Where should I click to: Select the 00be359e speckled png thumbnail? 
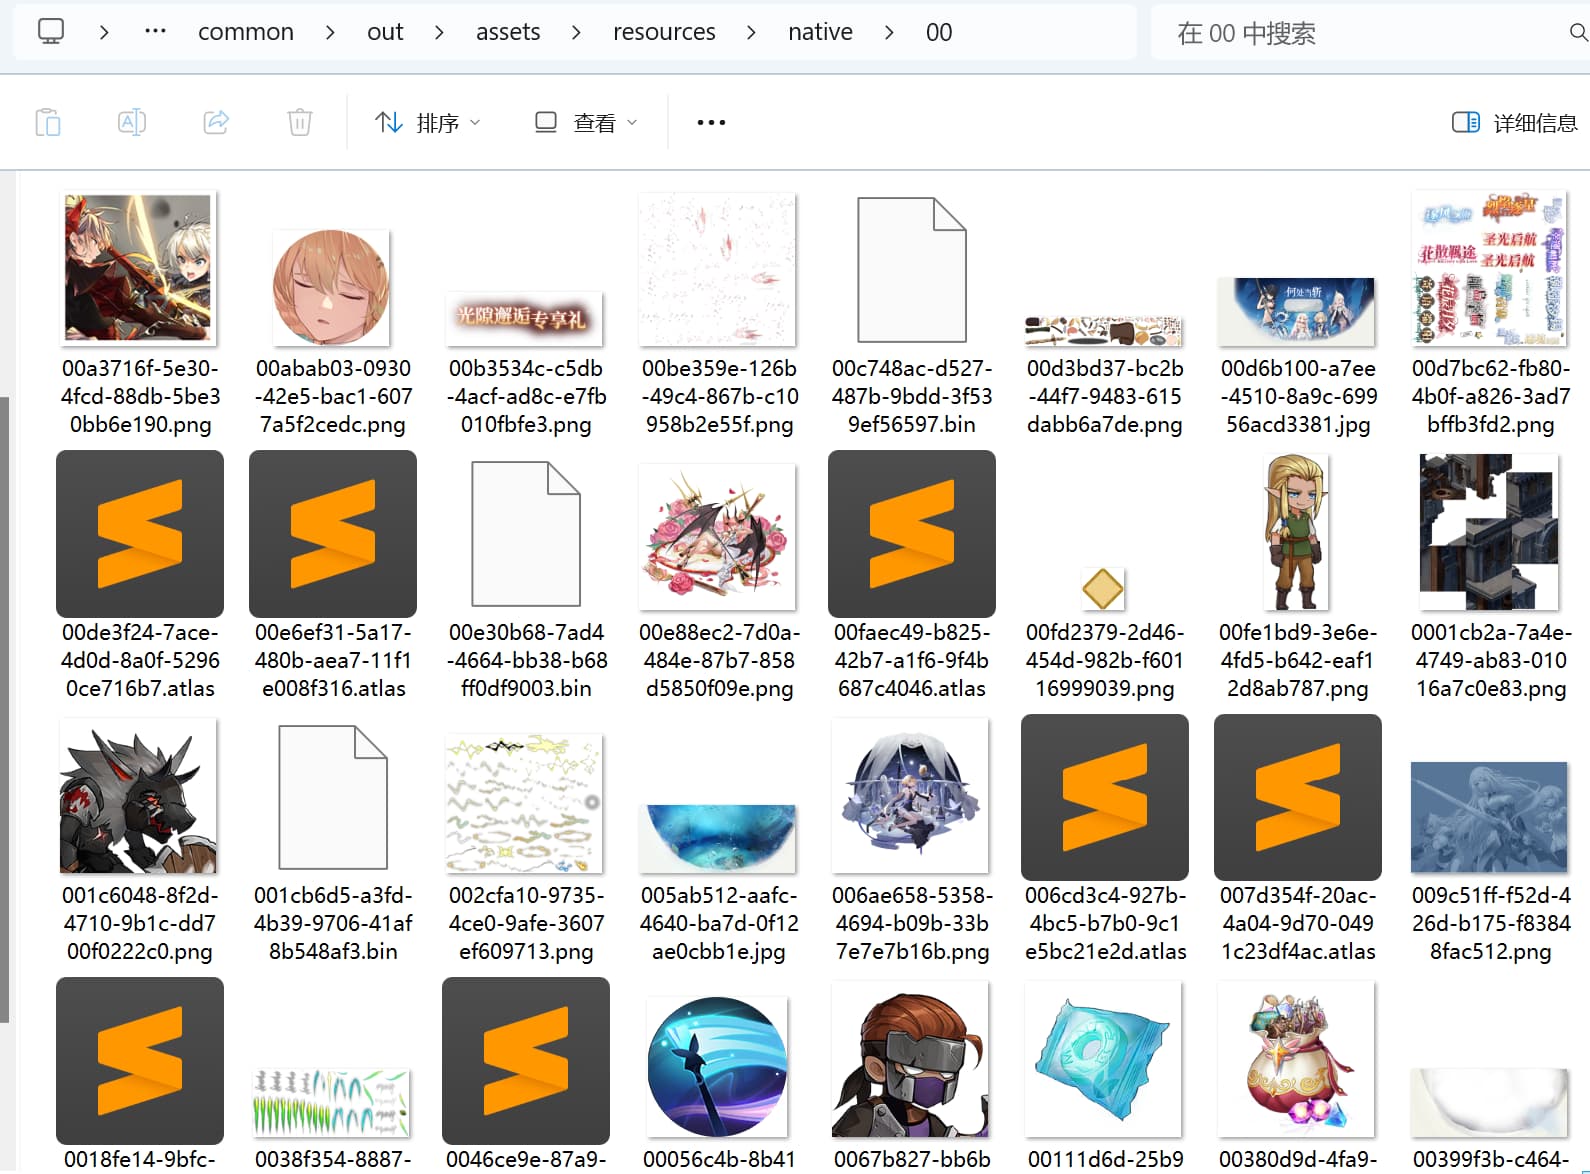(x=718, y=269)
